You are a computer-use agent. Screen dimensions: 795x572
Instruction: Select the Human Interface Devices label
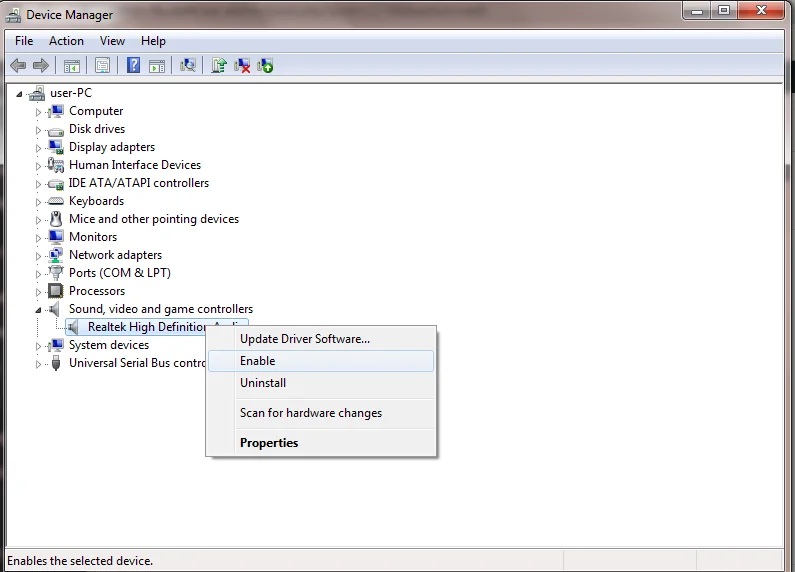pos(135,165)
